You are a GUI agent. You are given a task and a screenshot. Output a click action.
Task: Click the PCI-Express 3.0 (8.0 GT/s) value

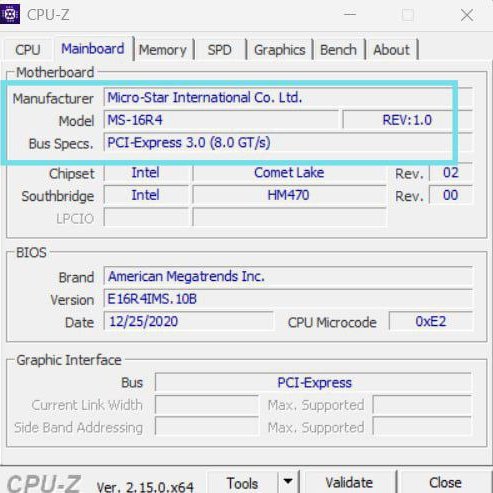(288, 143)
